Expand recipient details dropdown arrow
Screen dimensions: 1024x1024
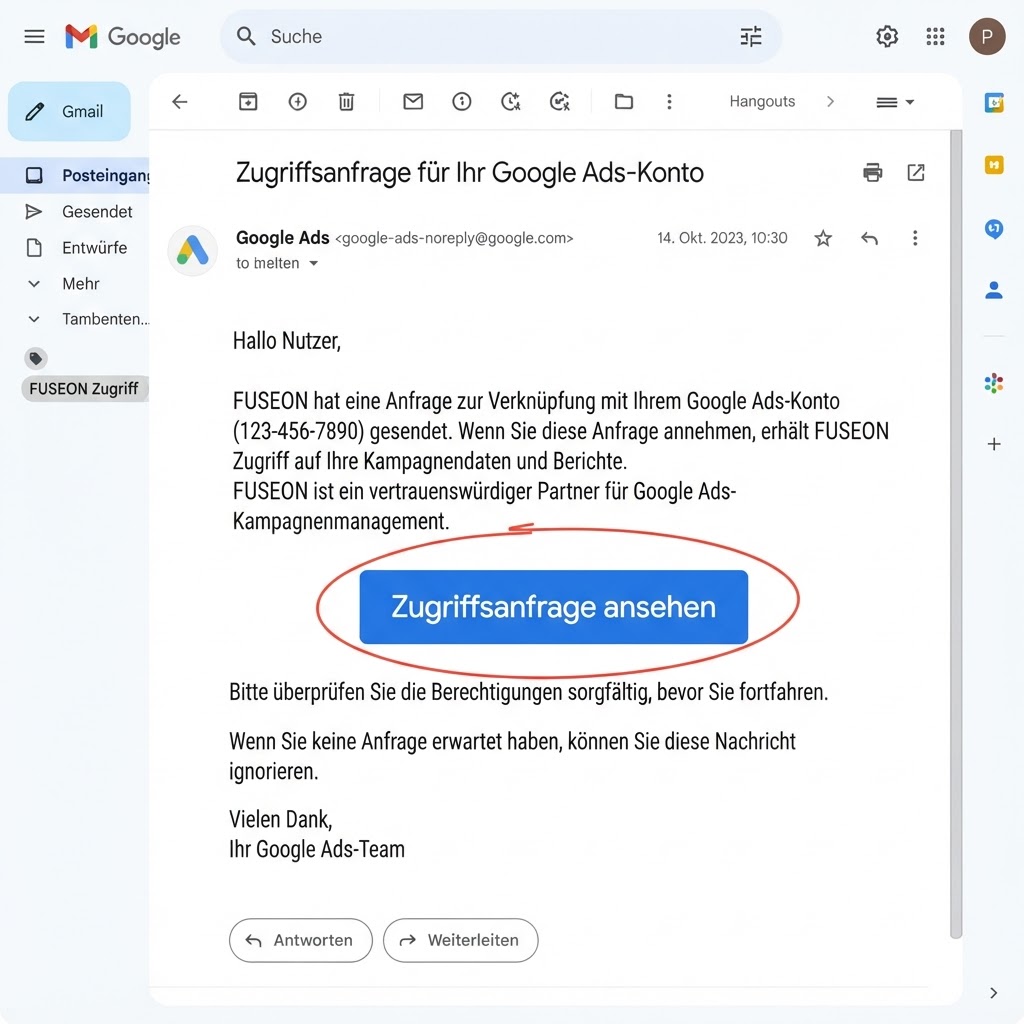(x=313, y=263)
